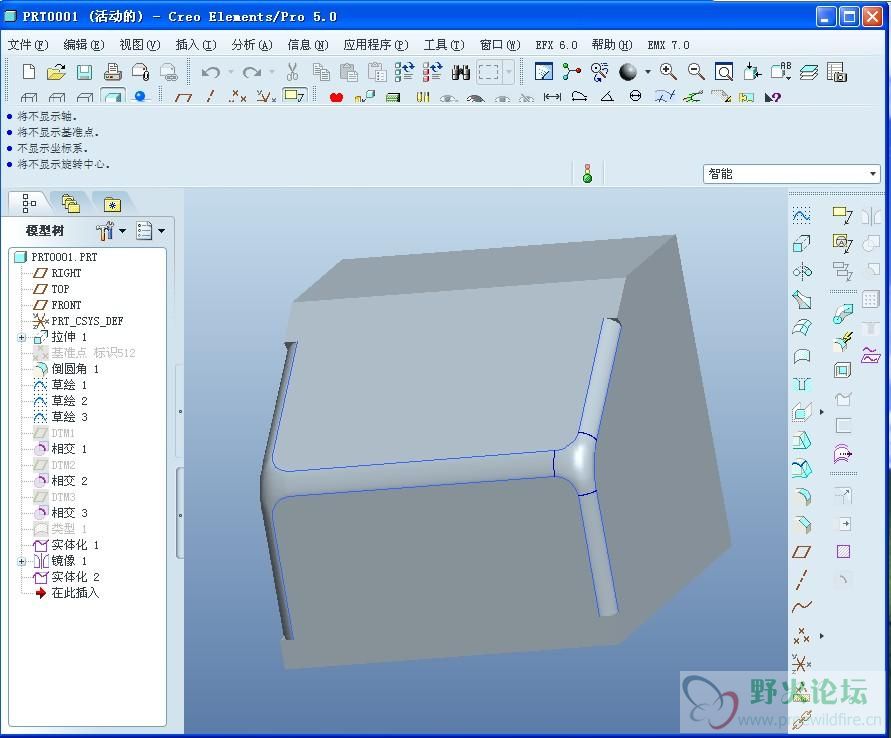Toggle datum axis display
Image resolution: width=891 pixels, height=738 pixels.
tap(211, 97)
